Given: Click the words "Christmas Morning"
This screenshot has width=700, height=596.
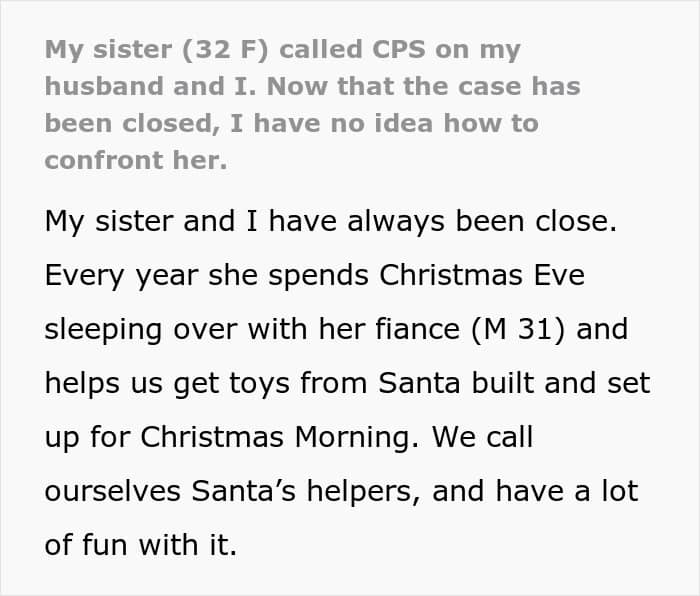Looking at the screenshot, I should click(259, 438).
